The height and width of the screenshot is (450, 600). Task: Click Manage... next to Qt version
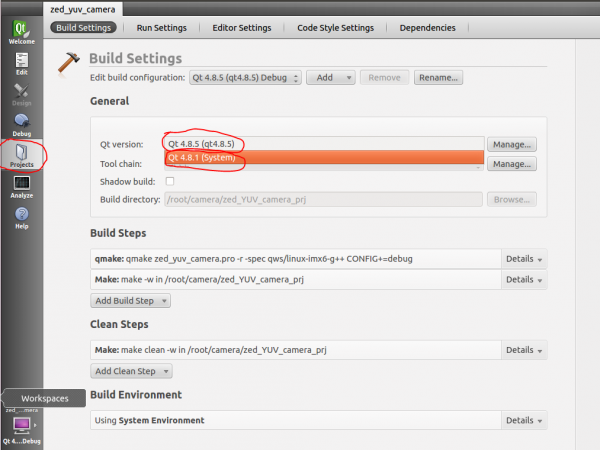tap(512, 145)
